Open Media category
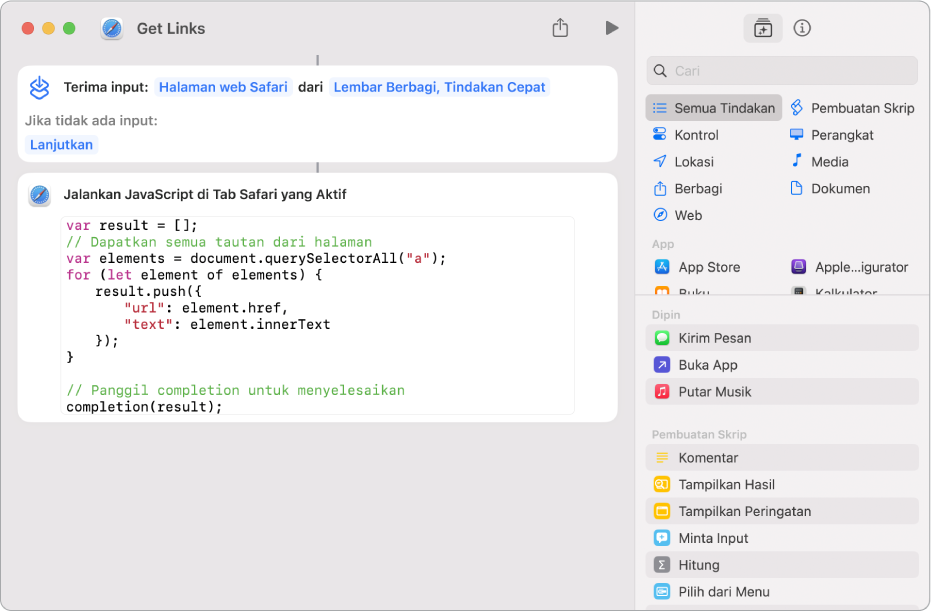 [819, 161]
